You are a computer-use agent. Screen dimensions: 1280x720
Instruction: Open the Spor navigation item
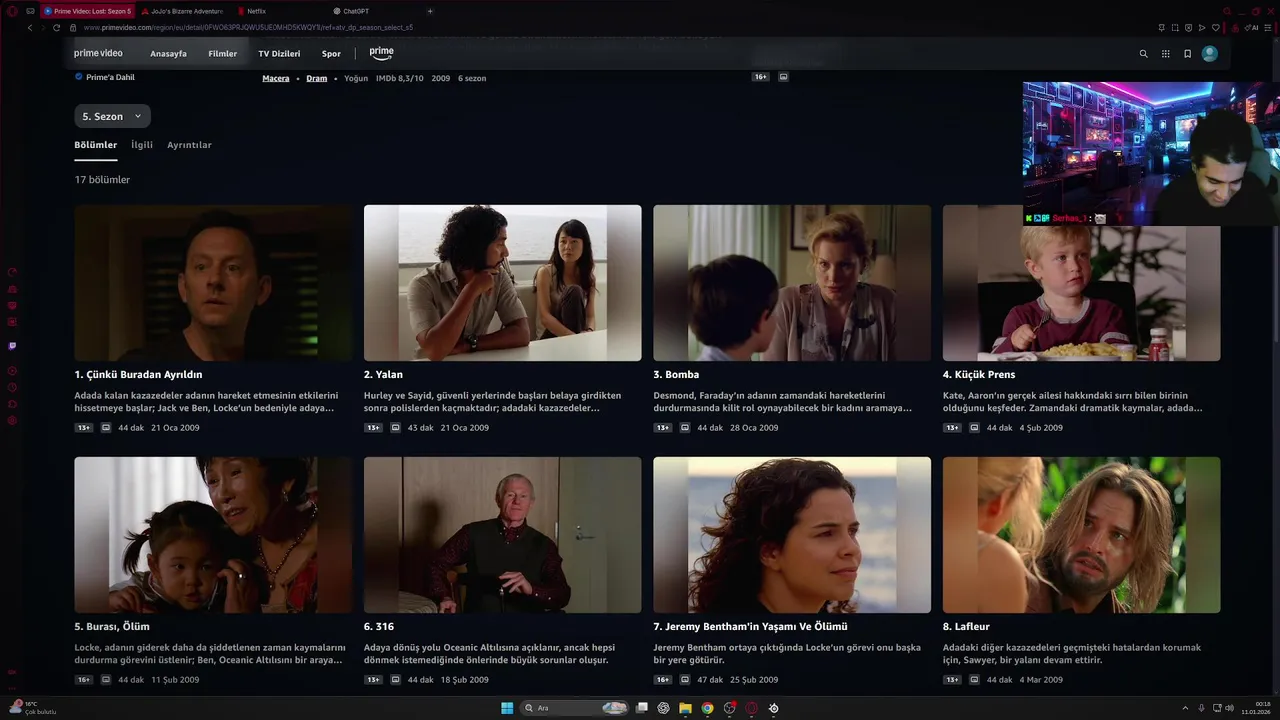pos(331,54)
